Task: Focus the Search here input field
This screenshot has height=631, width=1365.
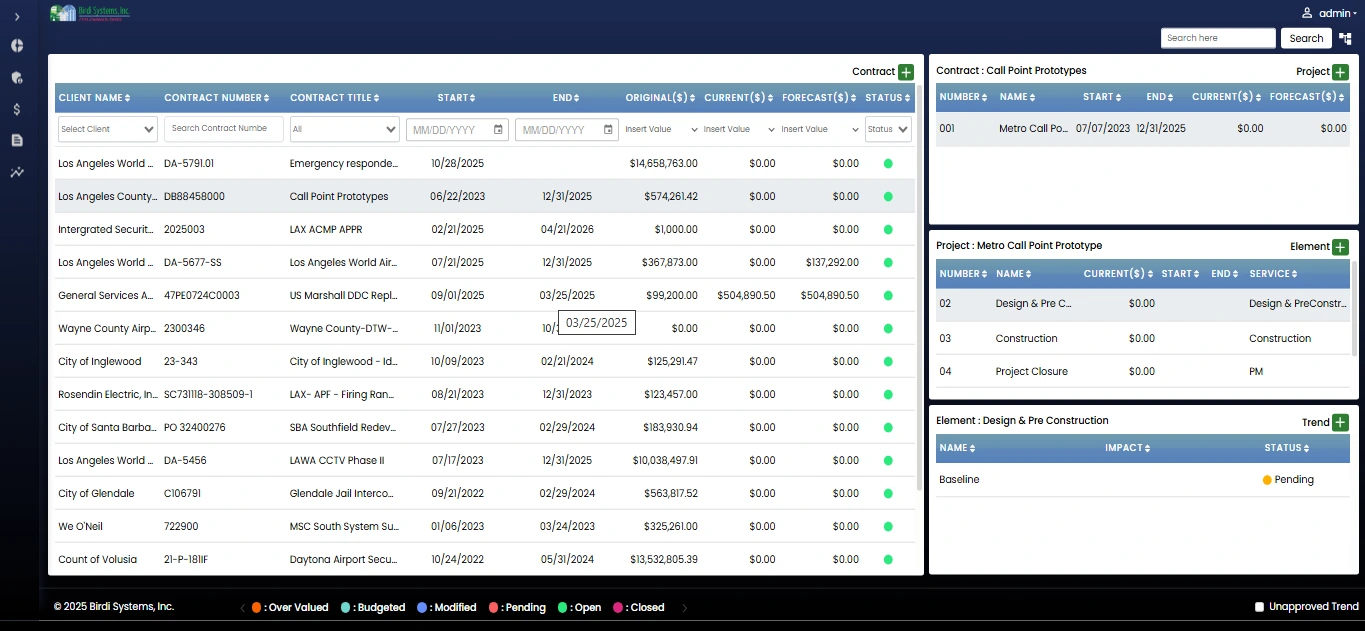Action: tap(1218, 38)
